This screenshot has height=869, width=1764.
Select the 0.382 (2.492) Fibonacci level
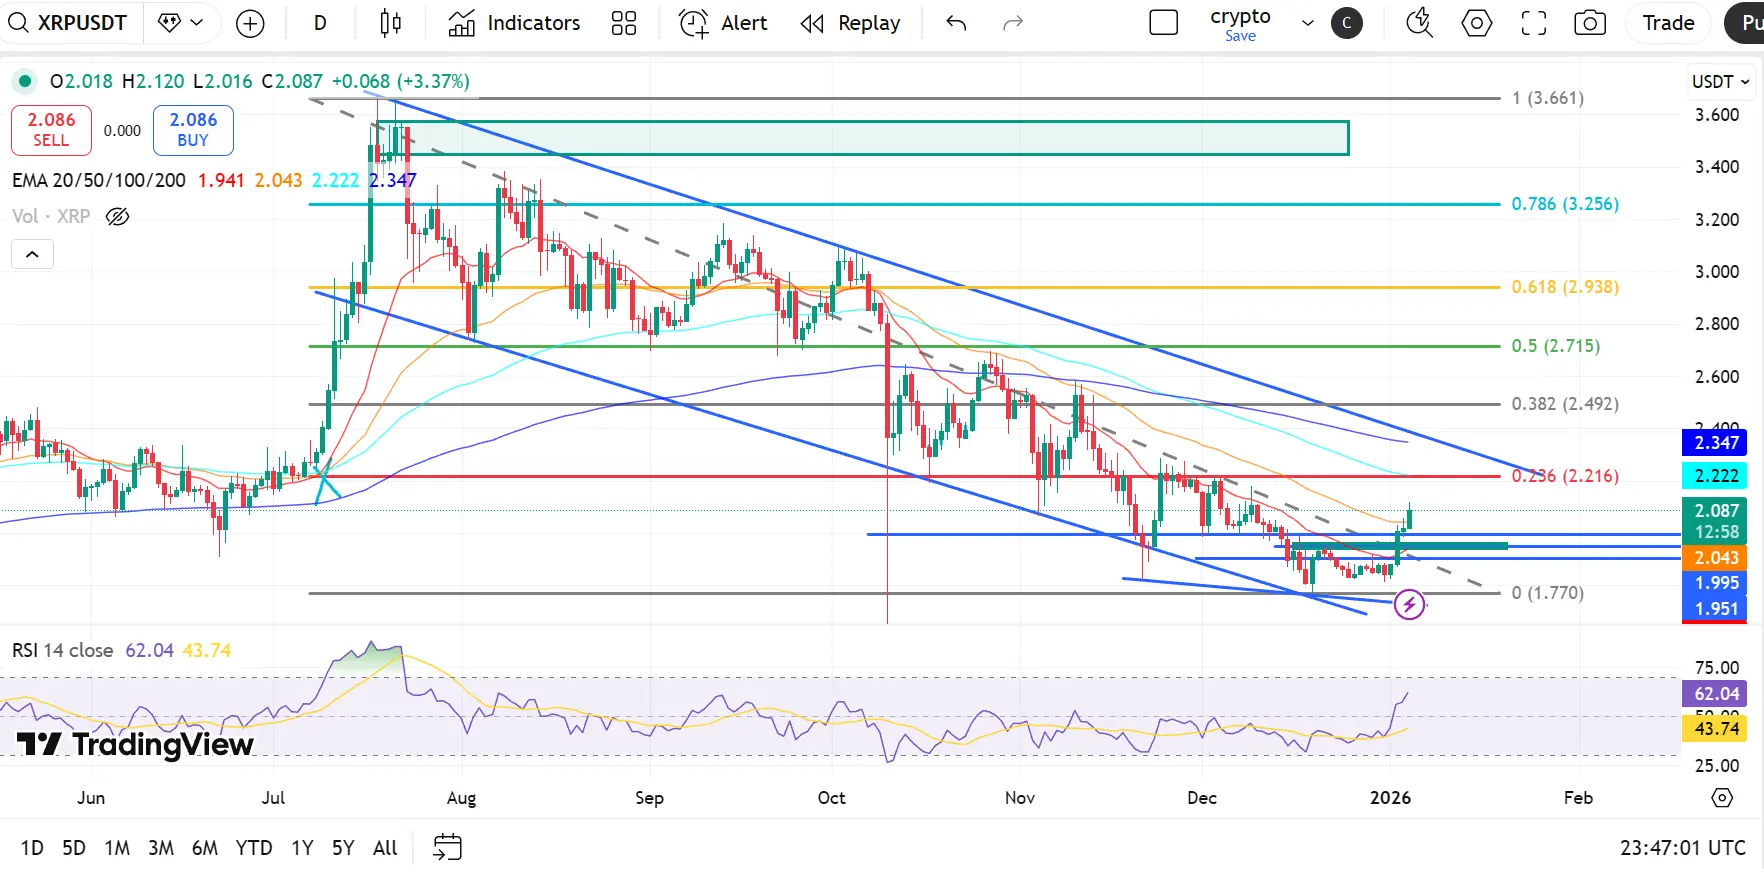click(1565, 404)
